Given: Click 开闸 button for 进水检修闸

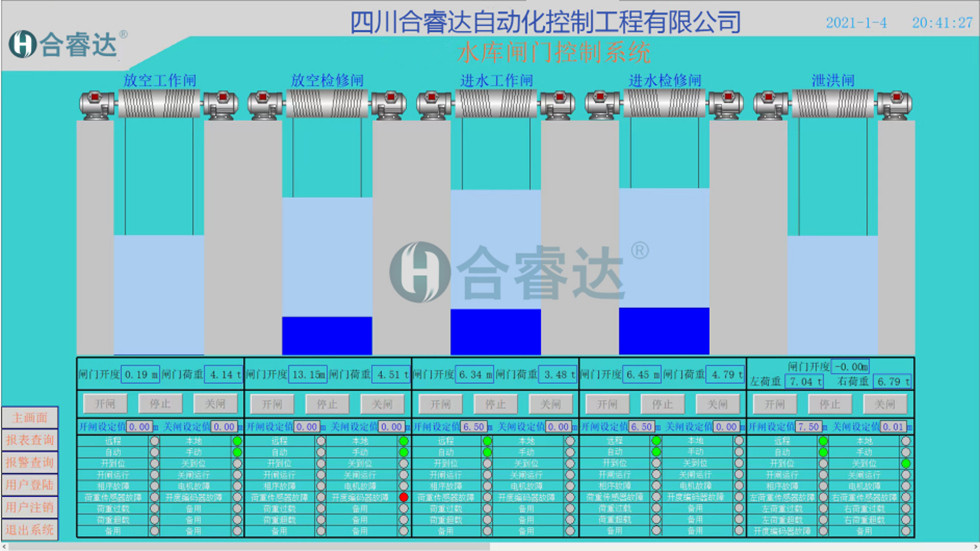Looking at the screenshot, I should click(x=608, y=404).
